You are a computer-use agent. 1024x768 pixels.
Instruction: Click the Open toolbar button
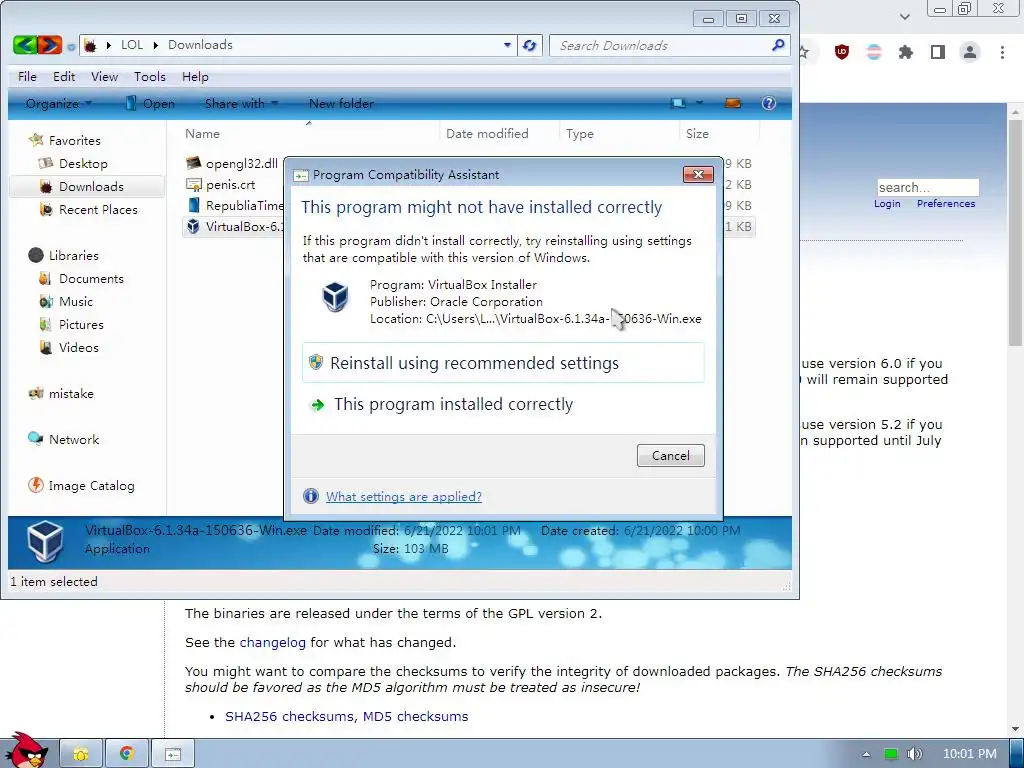pos(150,103)
